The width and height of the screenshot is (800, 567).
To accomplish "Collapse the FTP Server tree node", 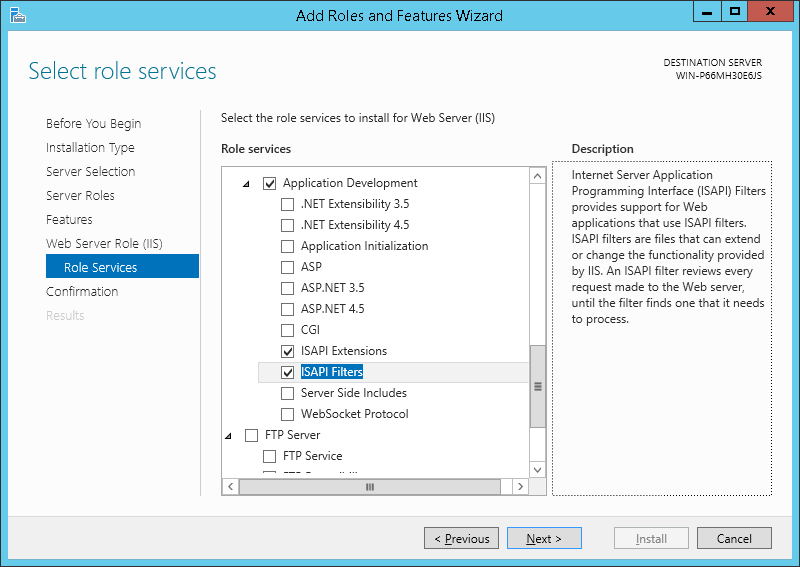I will click(x=229, y=435).
